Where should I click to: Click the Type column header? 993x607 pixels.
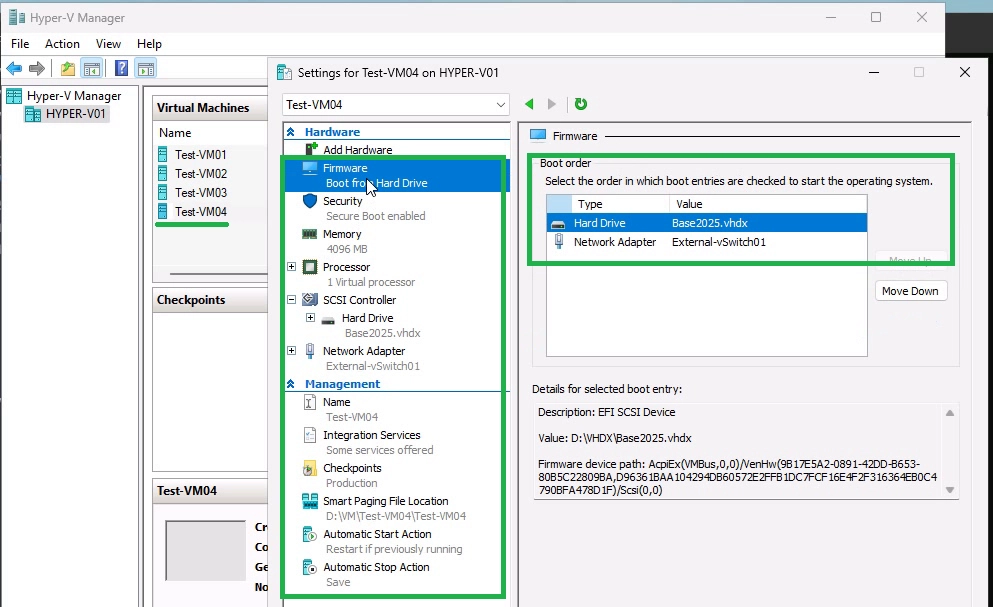620,204
